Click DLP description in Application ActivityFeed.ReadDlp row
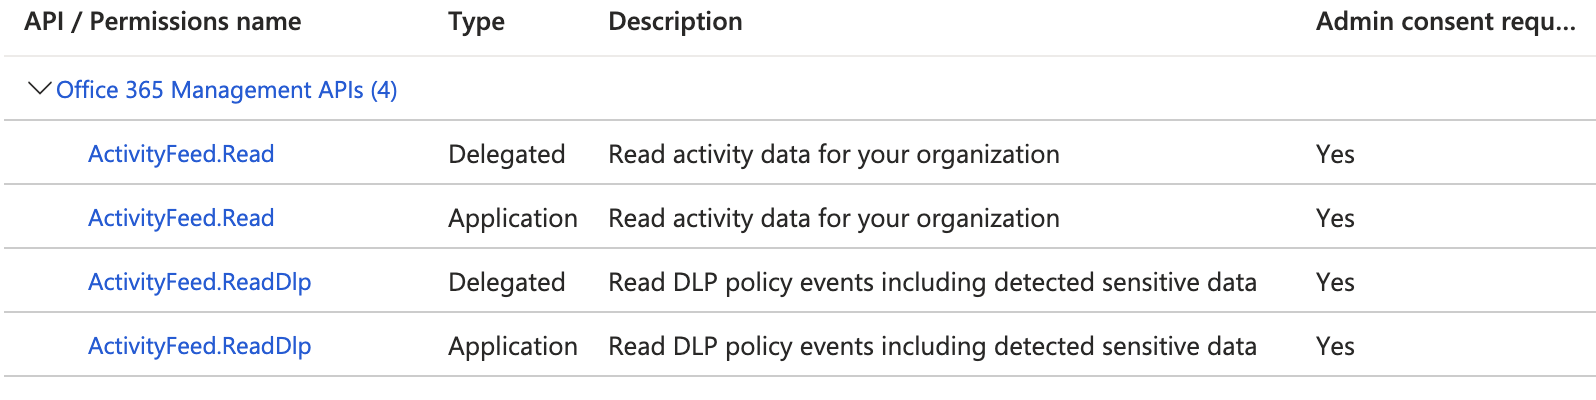Image resolution: width=1596 pixels, height=400 pixels. click(932, 346)
